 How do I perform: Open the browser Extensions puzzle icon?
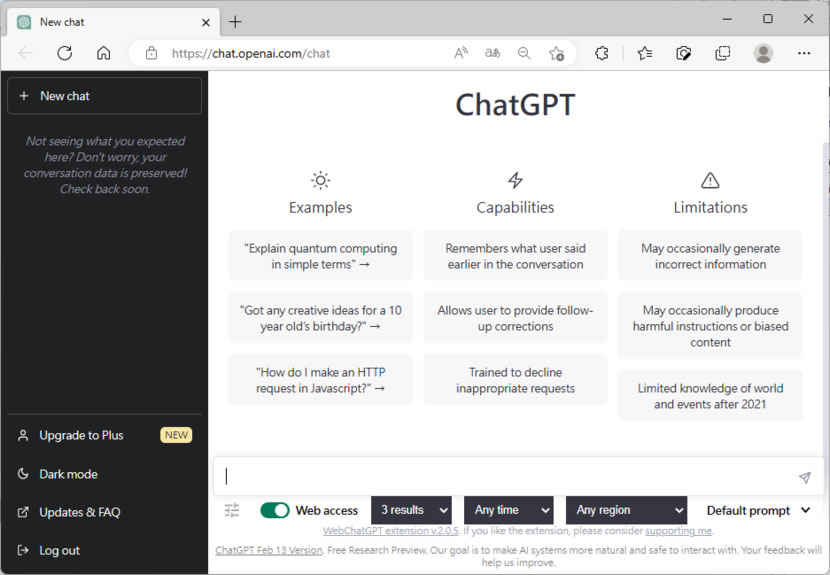(602, 53)
